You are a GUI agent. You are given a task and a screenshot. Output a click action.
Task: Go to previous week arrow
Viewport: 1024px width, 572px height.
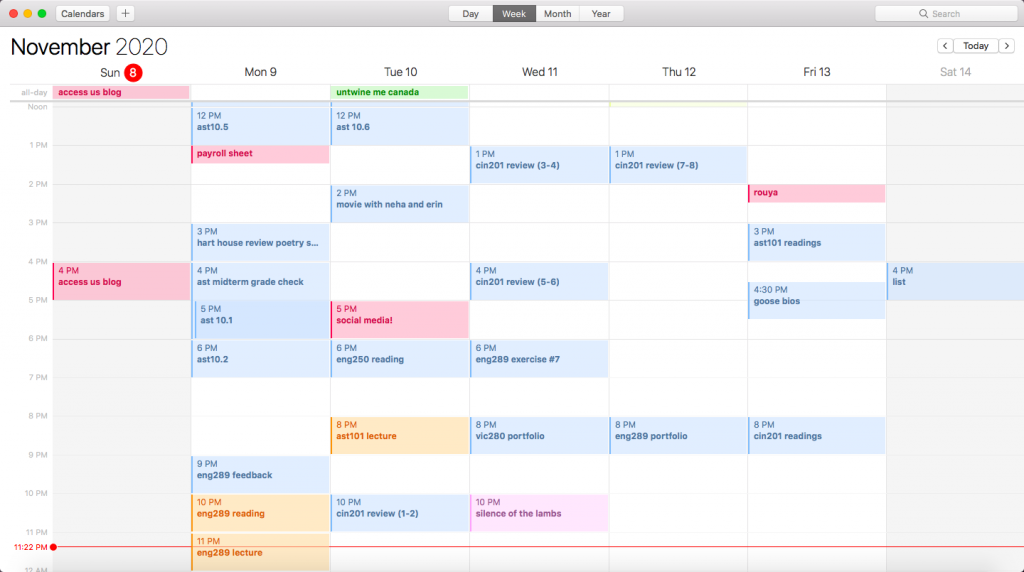tap(944, 46)
